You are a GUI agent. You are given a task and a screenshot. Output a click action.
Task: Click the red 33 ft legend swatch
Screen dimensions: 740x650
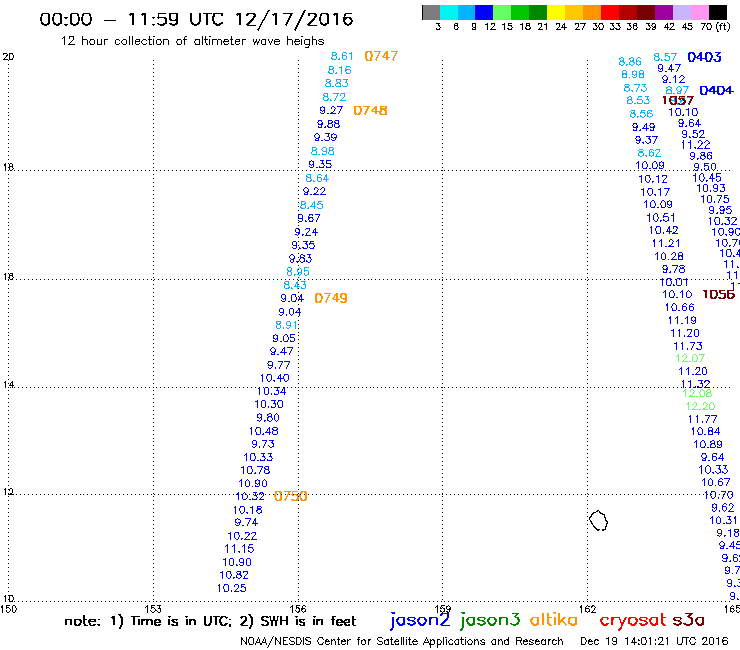pos(610,12)
